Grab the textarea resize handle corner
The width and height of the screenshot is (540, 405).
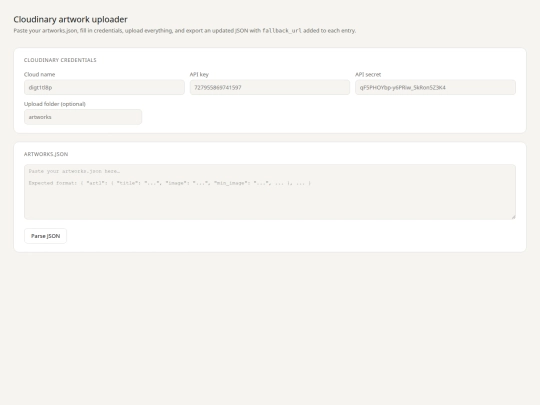click(x=513, y=217)
